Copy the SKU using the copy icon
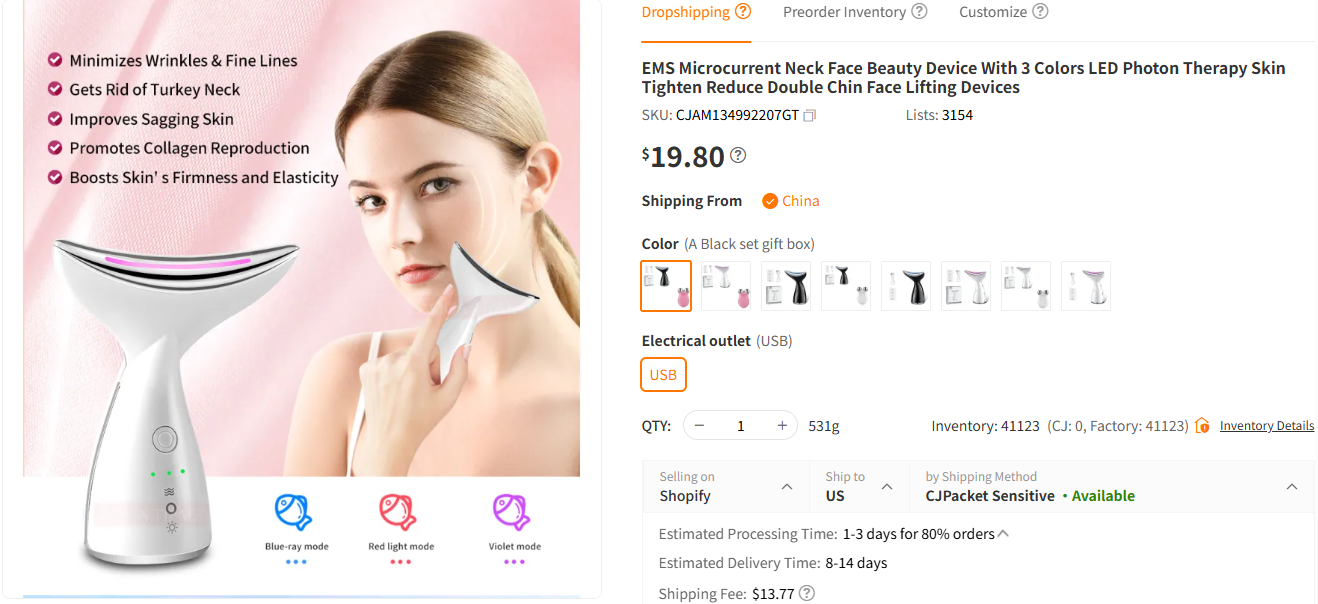Screen dimensions: 1318x604 pyautogui.click(x=809, y=115)
